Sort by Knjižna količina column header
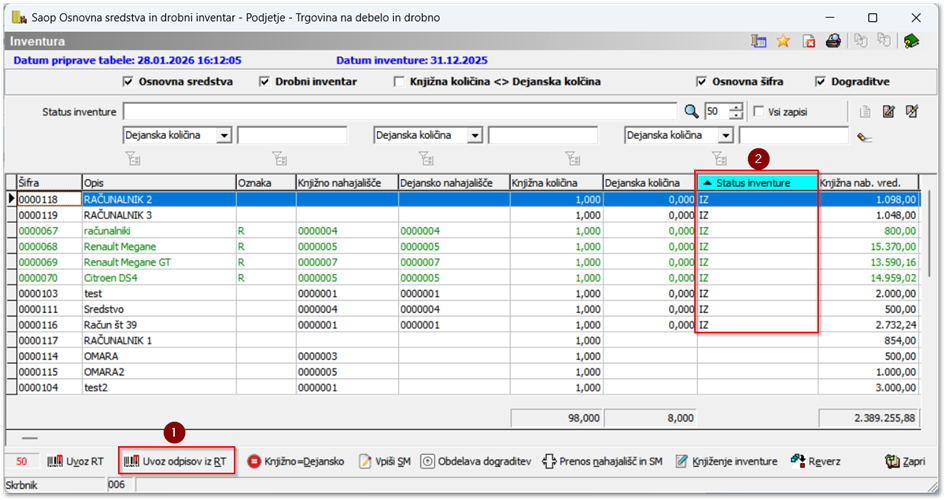 point(556,183)
